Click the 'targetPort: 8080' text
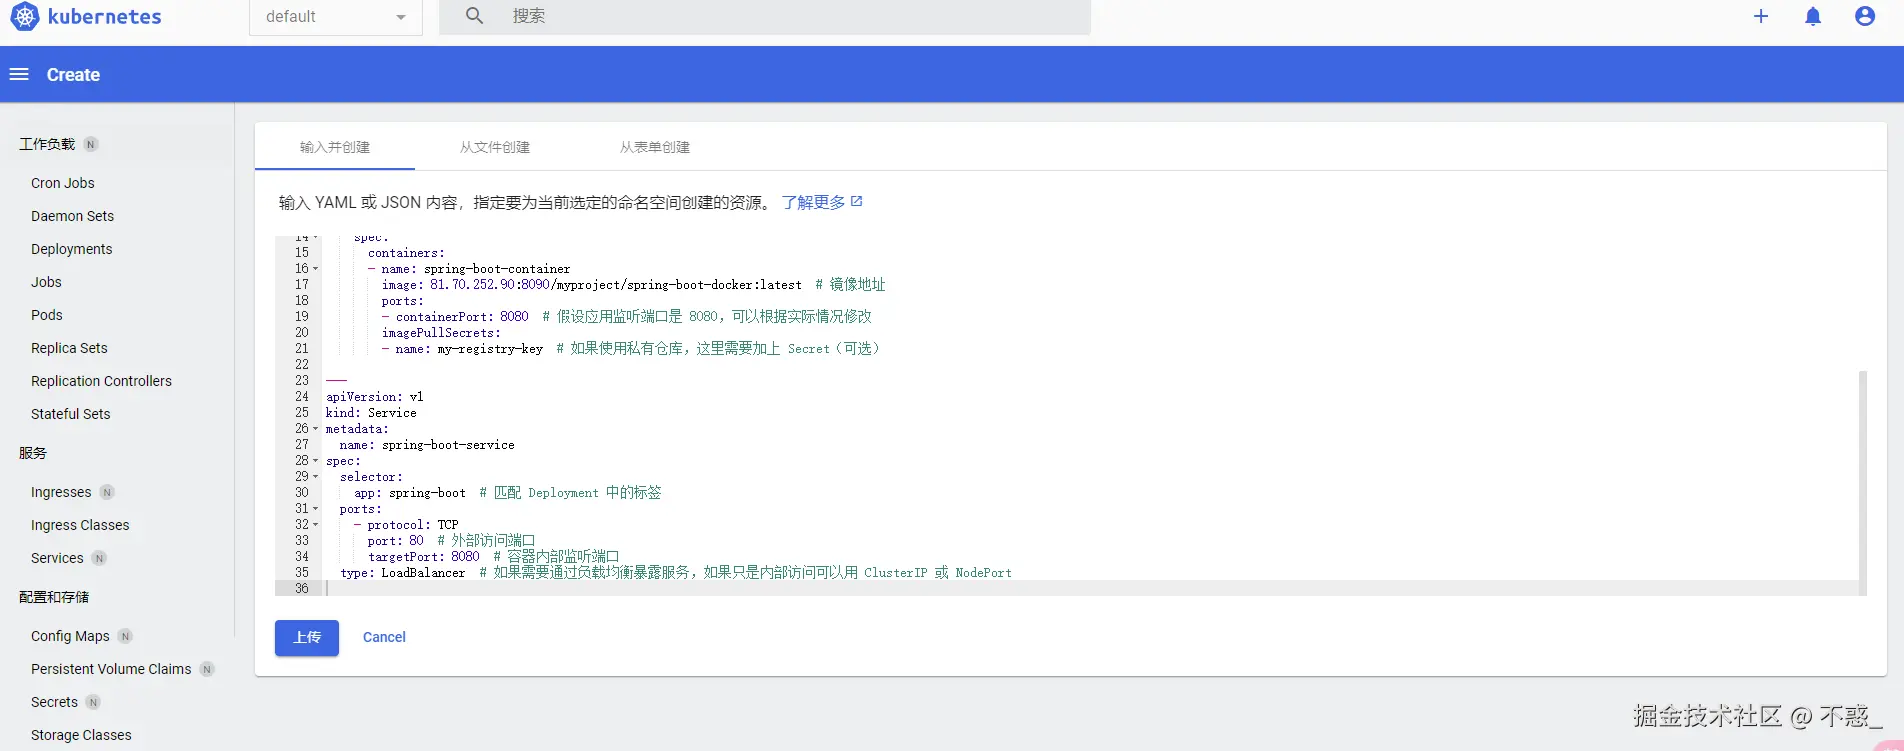The width and height of the screenshot is (1904, 751). (x=424, y=557)
